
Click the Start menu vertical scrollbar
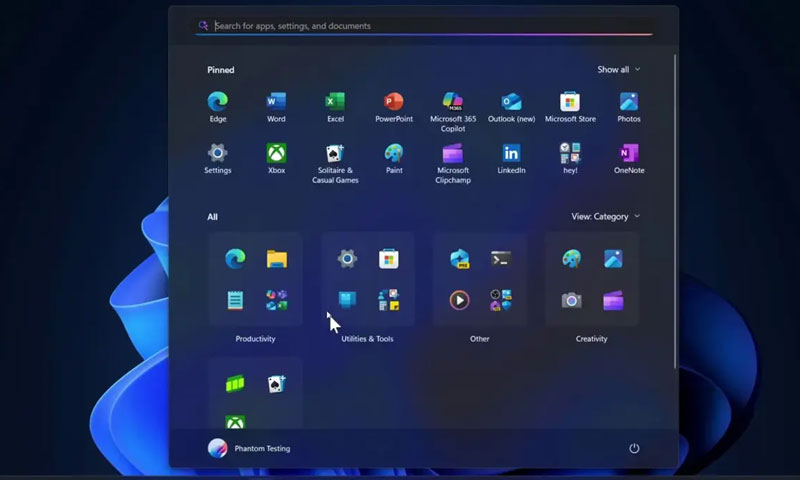tap(676, 212)
